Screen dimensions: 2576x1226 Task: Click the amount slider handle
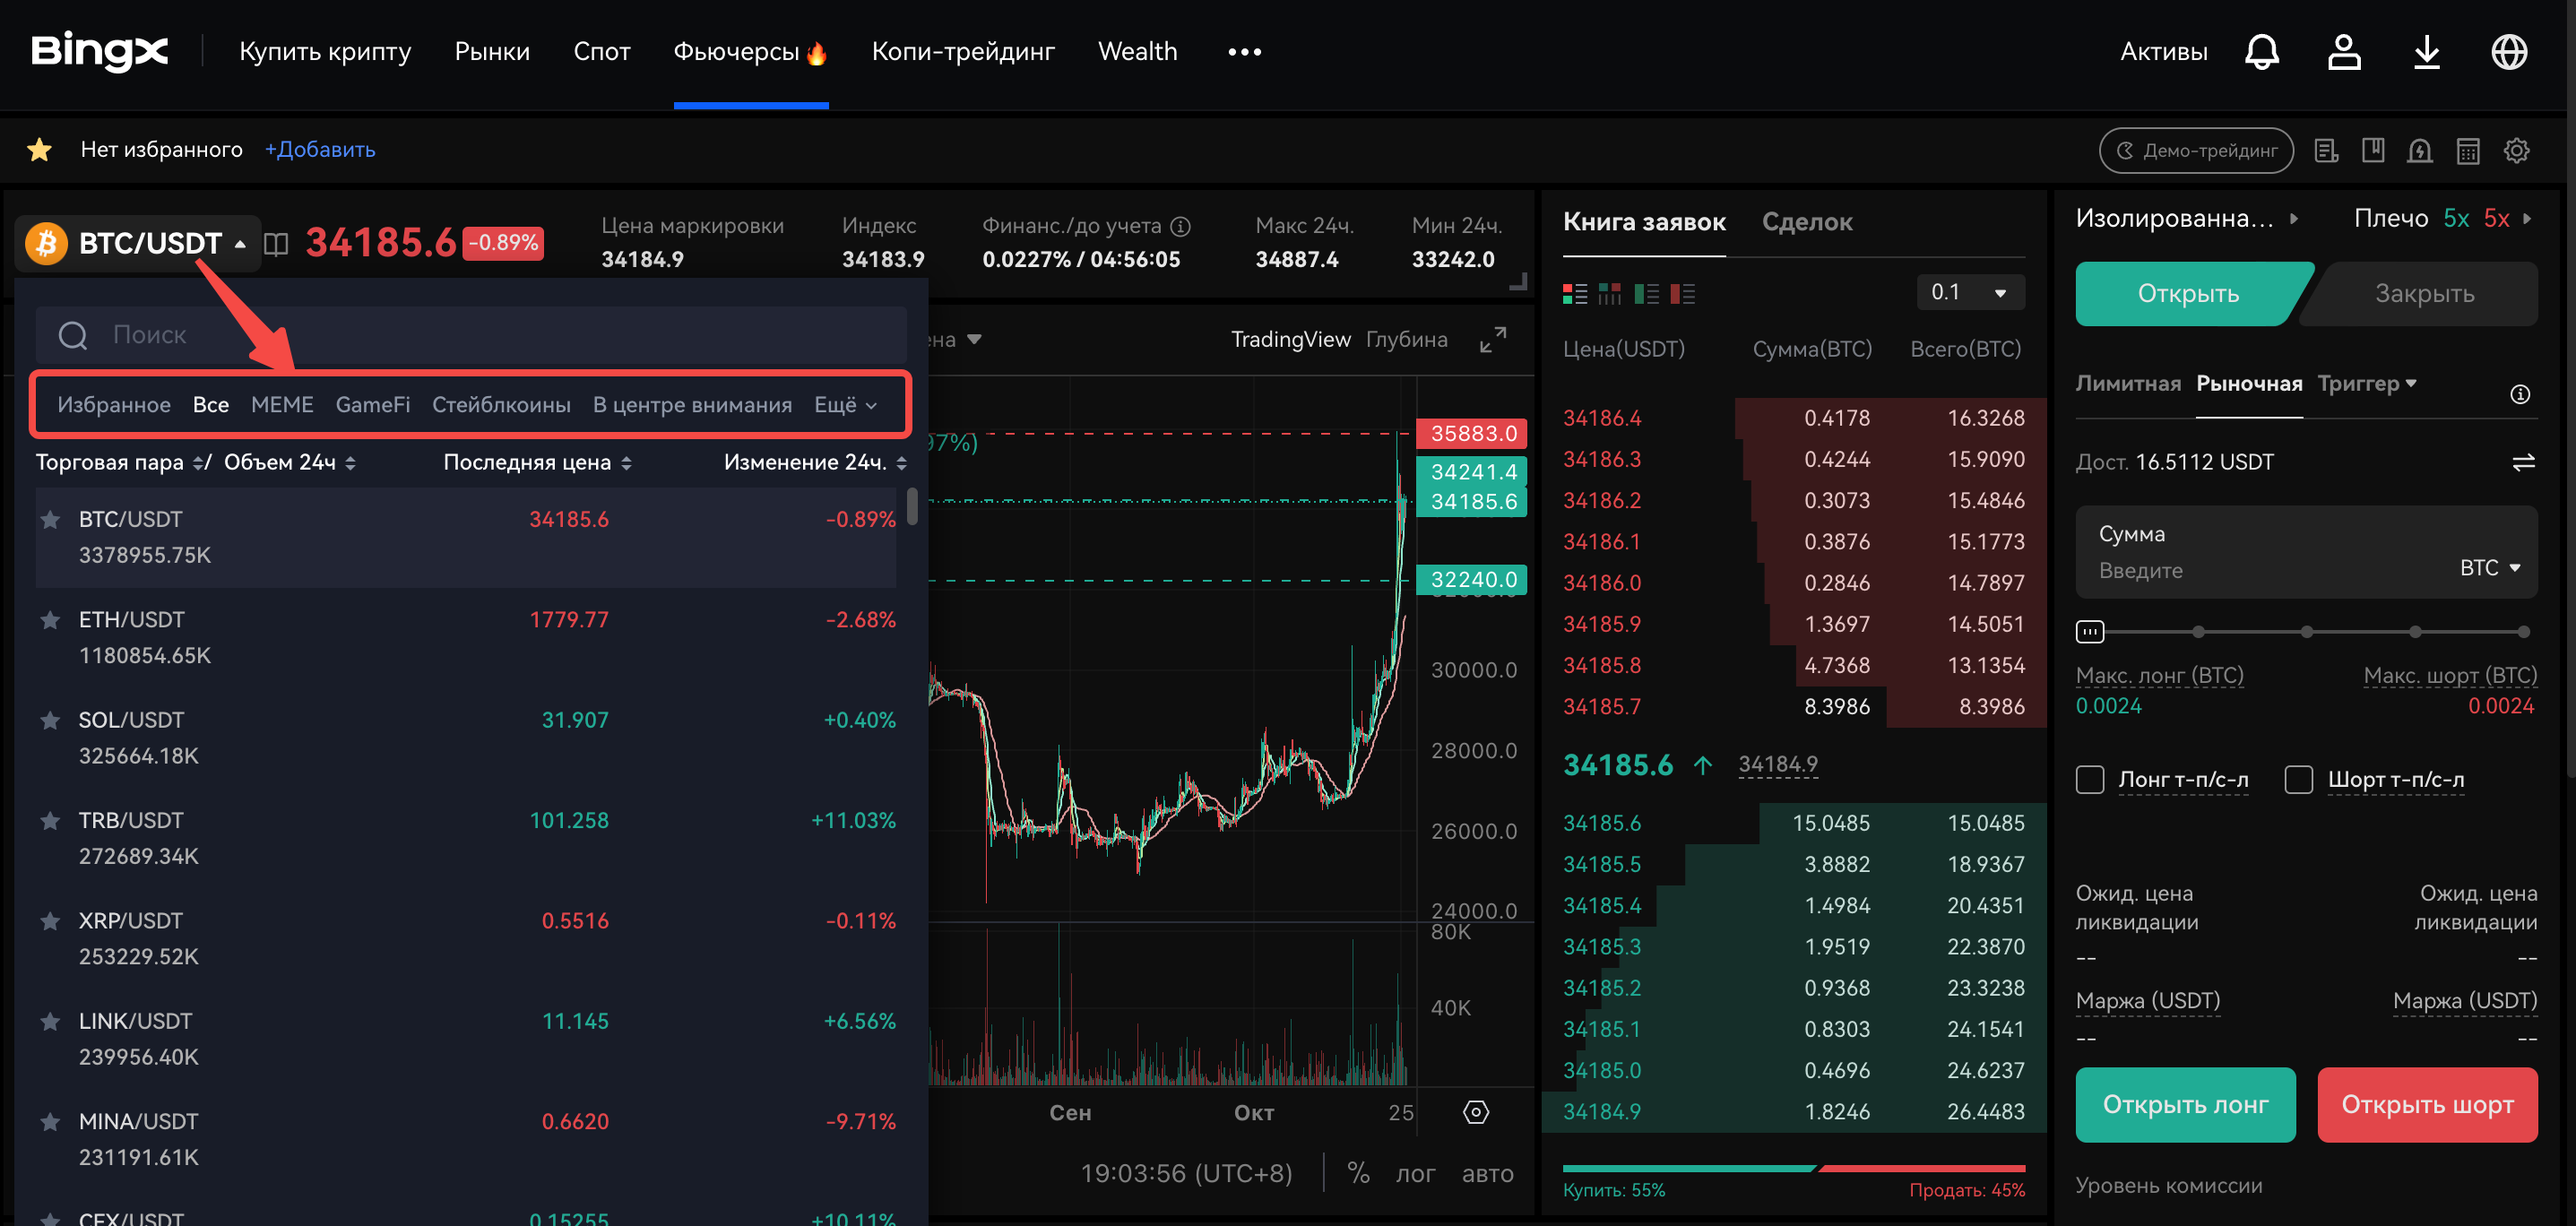pyautogui.click(x=2089, y=632)
